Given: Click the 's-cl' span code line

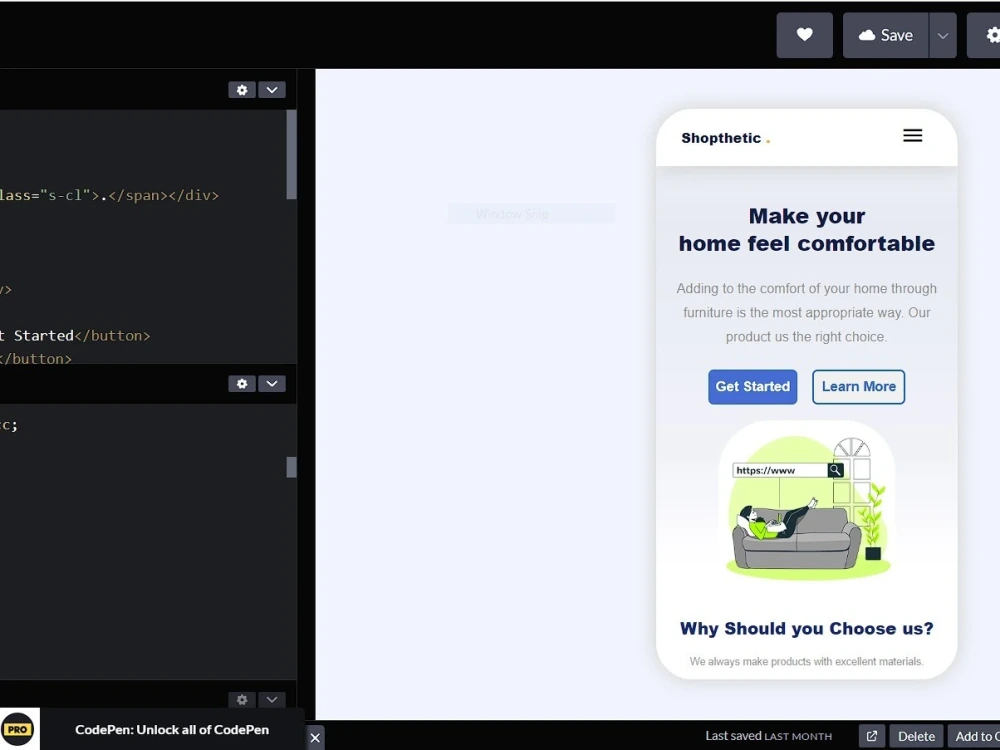Looking at the screenshot, I should (109, 195).
